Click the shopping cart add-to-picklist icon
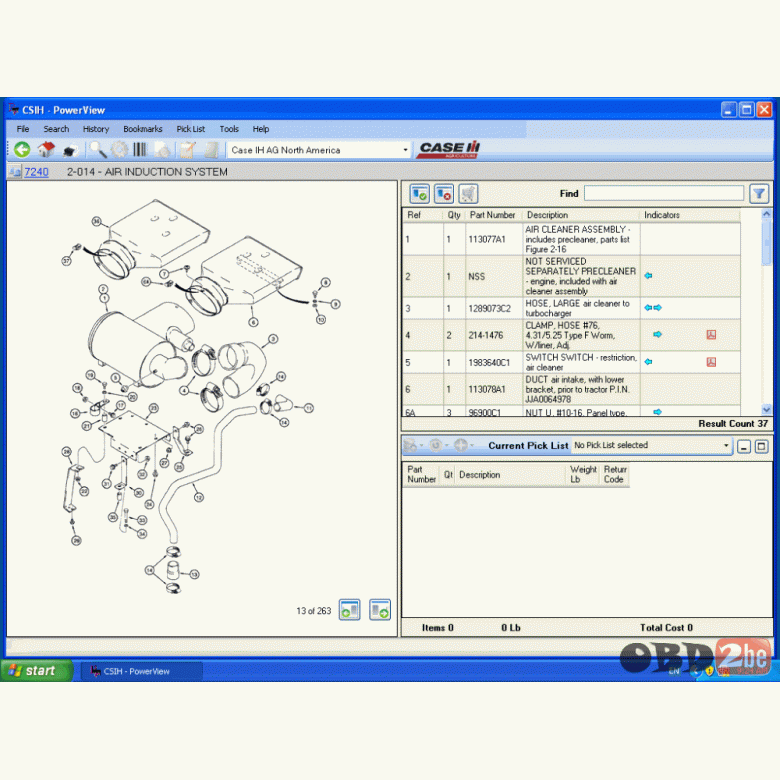 click(468, 194)
